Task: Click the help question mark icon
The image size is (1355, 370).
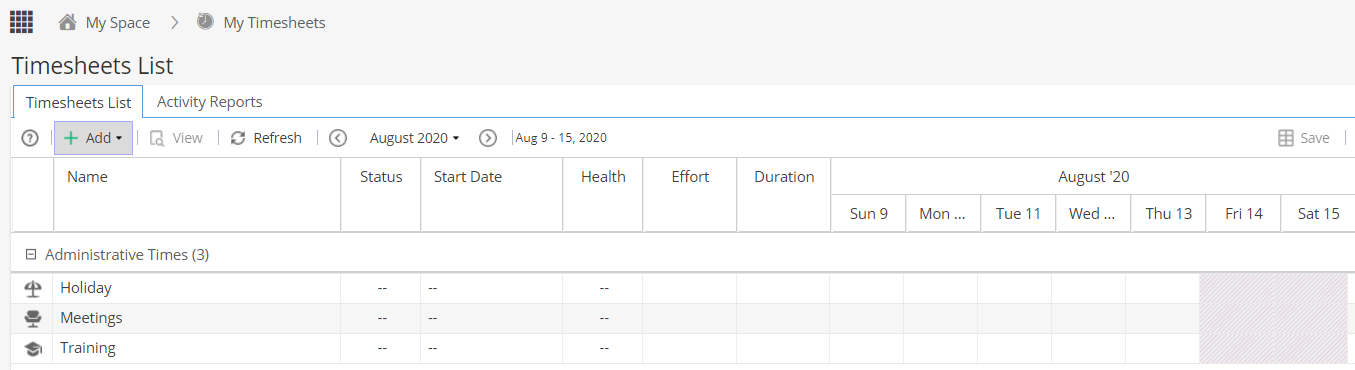Action: (x=30, y=138)
